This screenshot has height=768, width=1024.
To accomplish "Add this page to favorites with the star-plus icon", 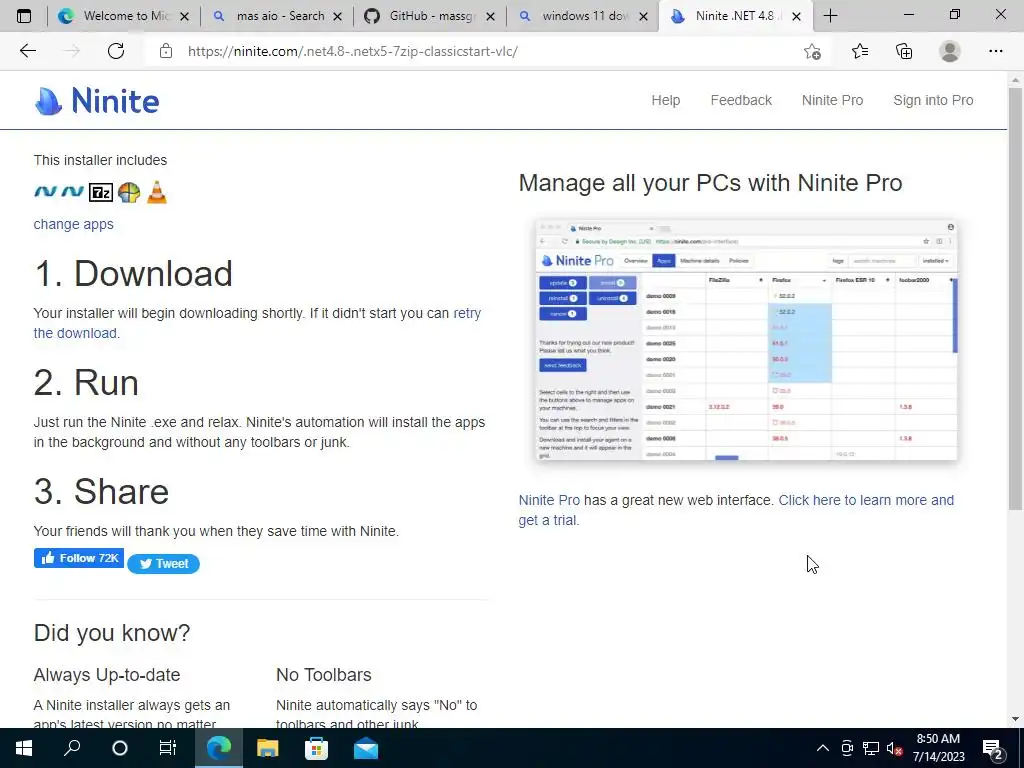I will [x=812, y=51].
